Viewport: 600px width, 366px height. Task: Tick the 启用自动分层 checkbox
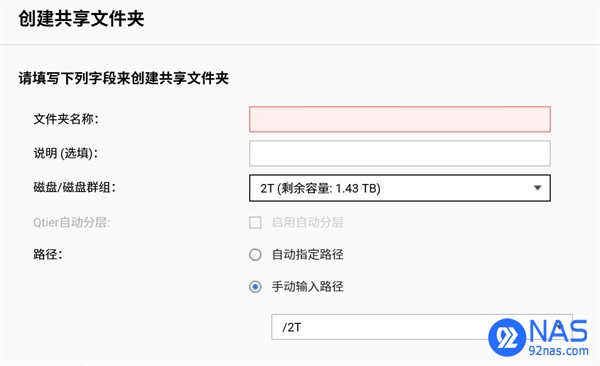[x=255, y=222]
